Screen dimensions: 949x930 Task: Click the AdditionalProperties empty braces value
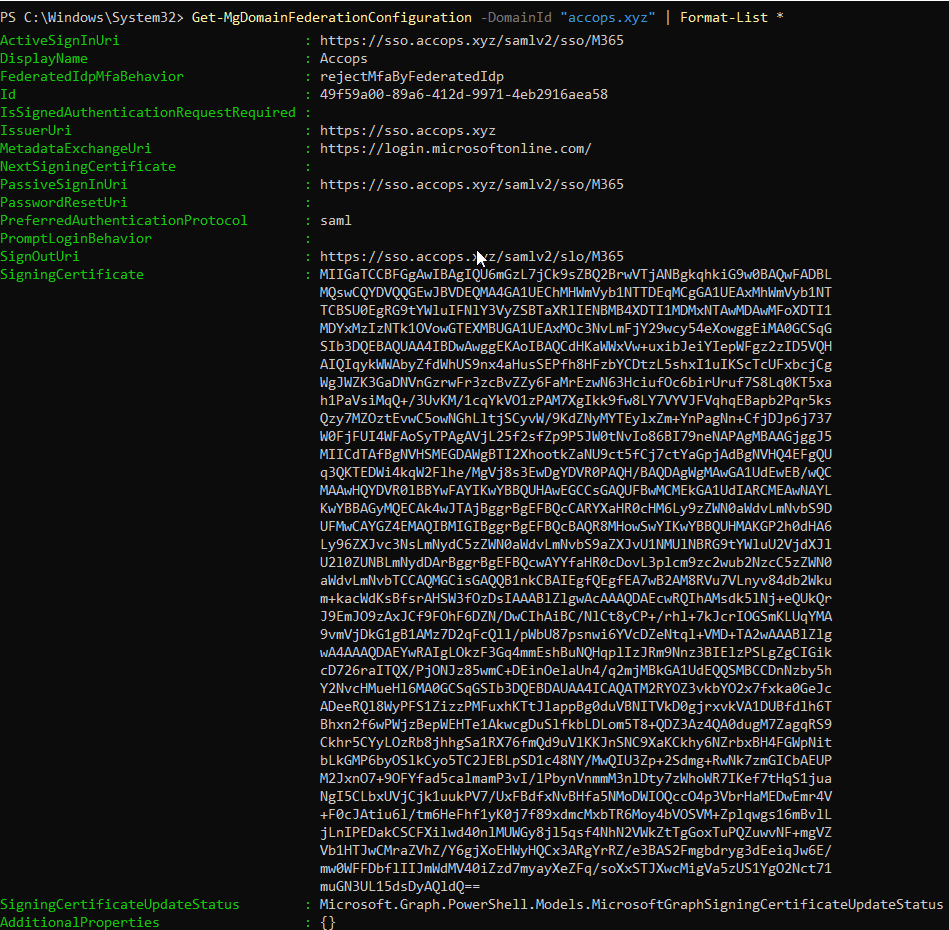pos(327,922)
